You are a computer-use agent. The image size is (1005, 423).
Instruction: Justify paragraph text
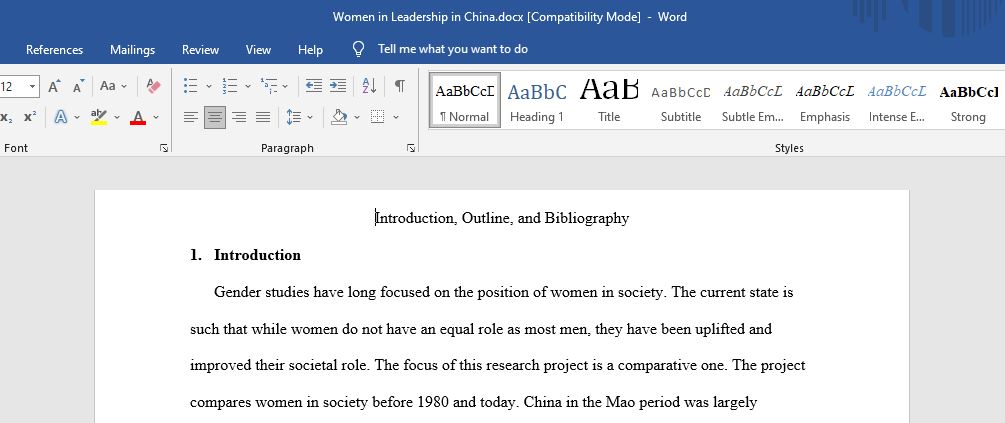[263, 117]
